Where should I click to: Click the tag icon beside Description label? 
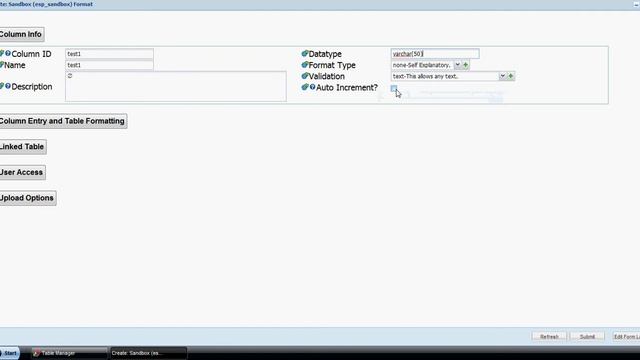pyautogui.click(x=2, y=86)
